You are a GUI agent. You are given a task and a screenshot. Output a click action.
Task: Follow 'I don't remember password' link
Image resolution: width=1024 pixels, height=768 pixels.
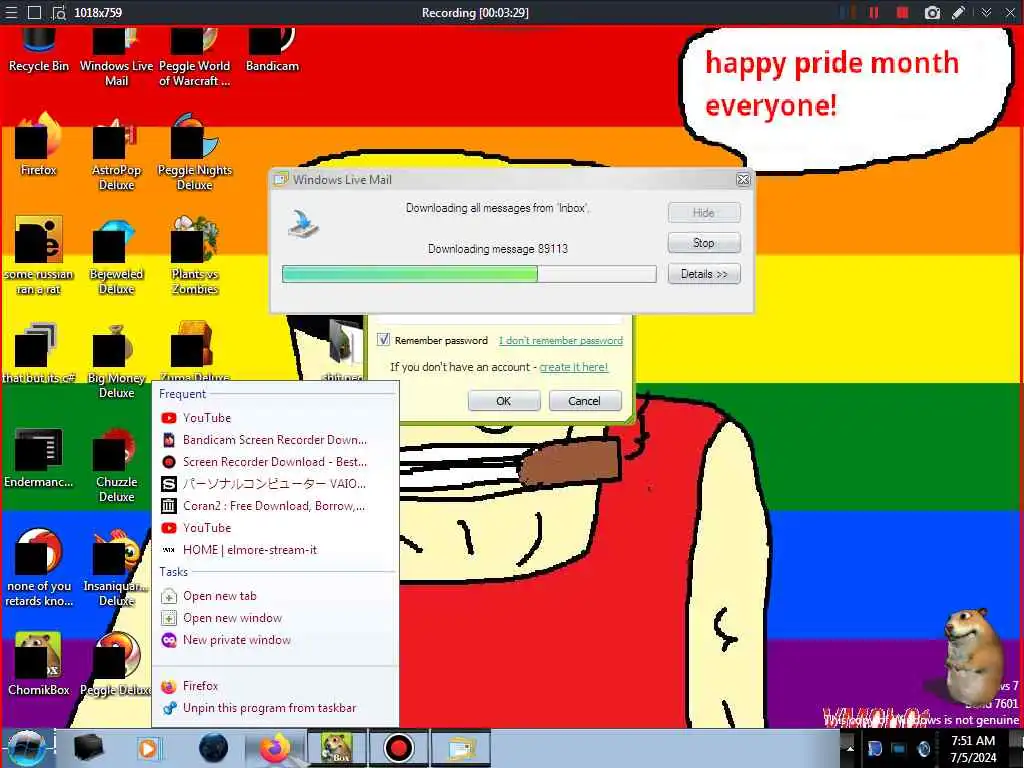(561, 340)
